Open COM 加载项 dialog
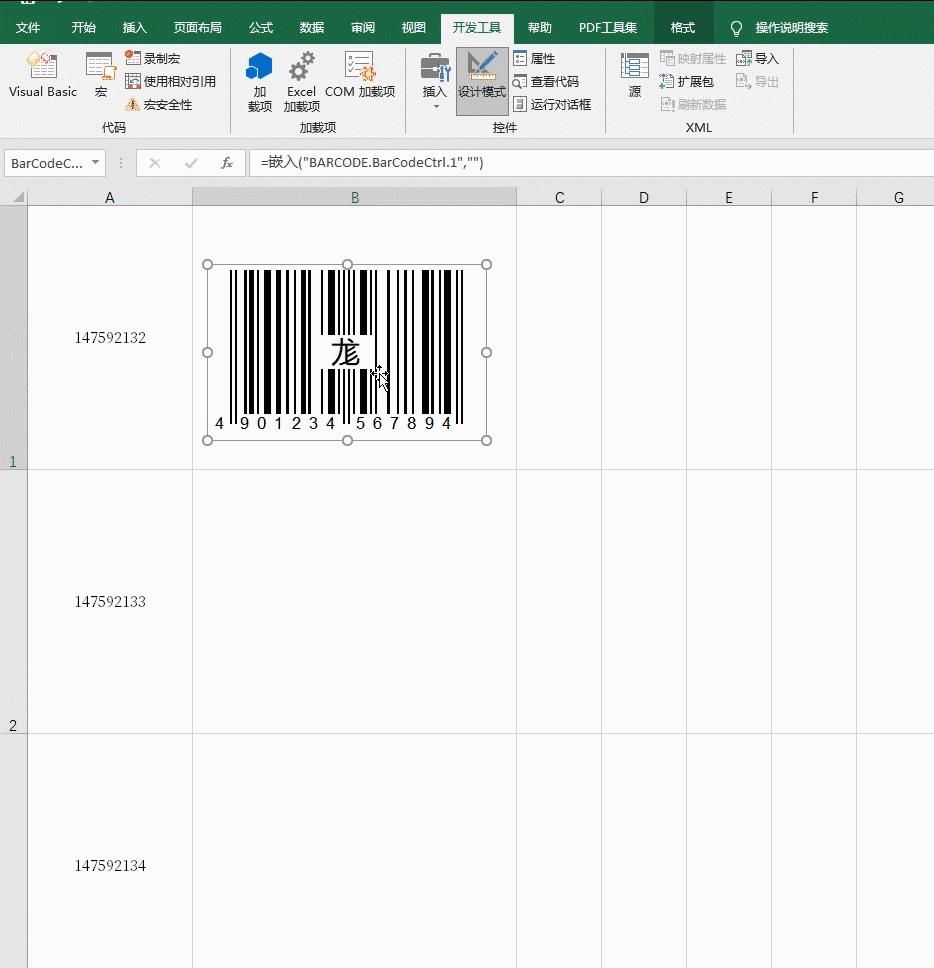Image resolution: width=934 pixels, height=968 pixels. pos(360,75)
